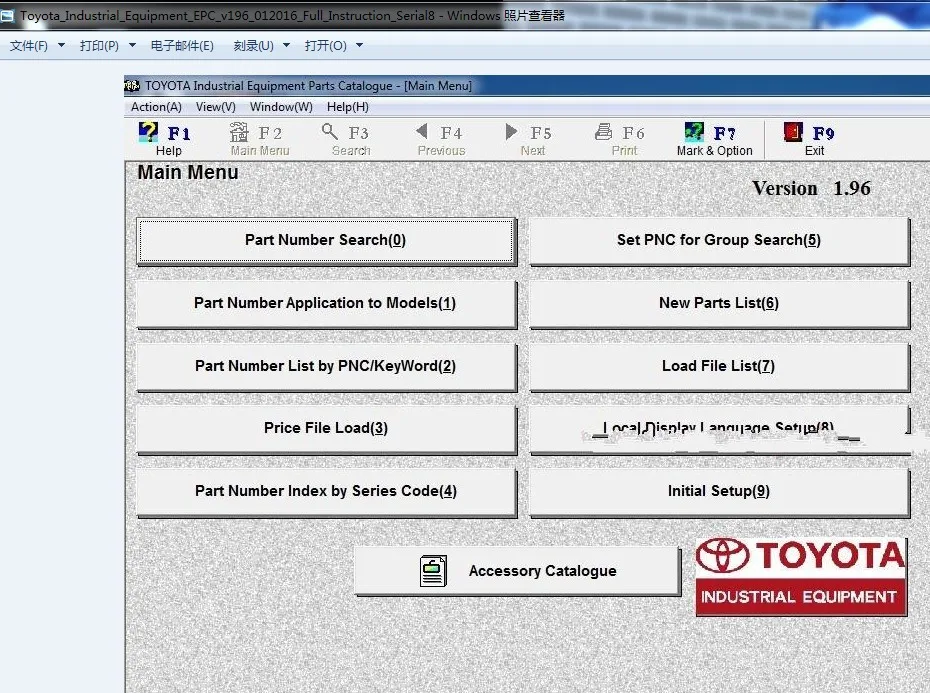Viewport: 930px width, 693px height.
Task: Click Part Number Search(0) button
Action: (326, 241)
